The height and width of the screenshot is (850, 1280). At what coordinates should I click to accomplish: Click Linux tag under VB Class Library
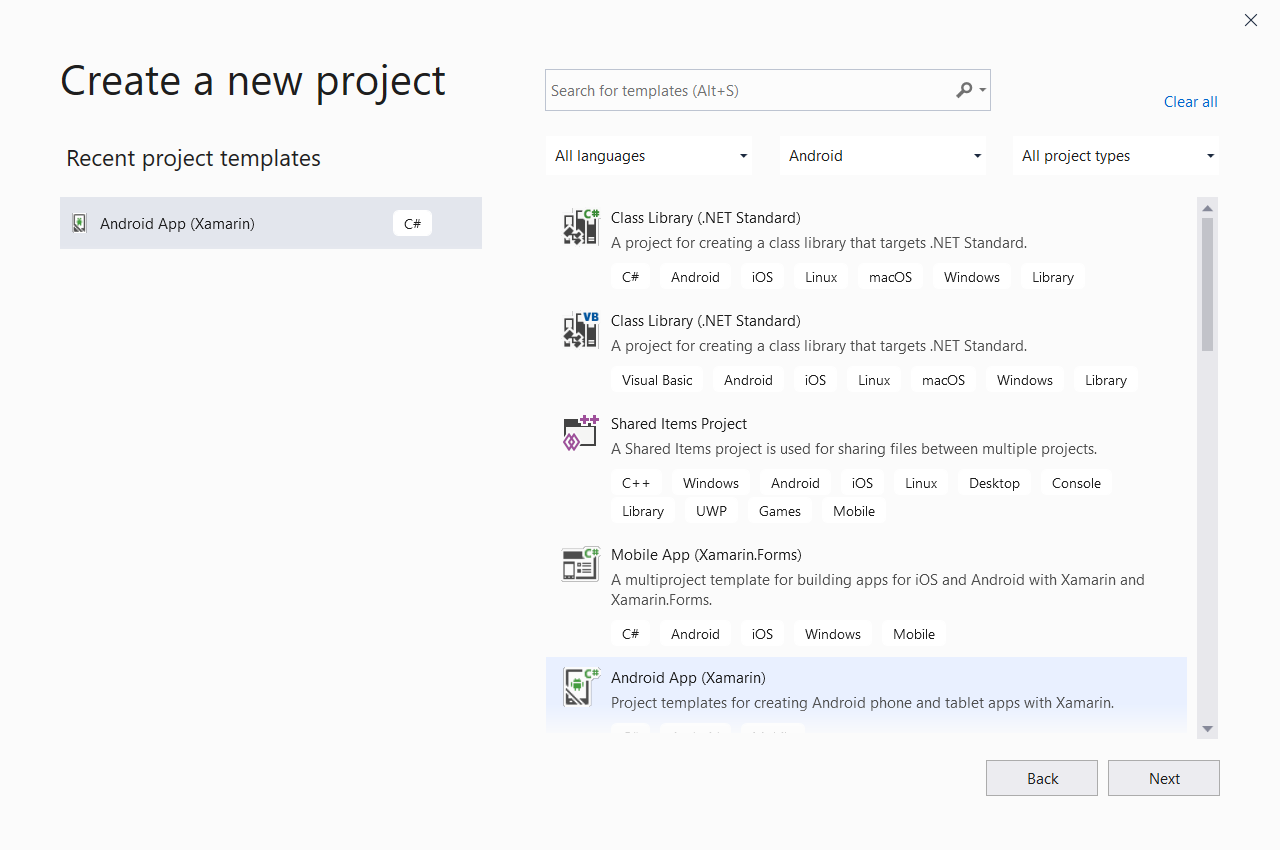tap(874, 380)
